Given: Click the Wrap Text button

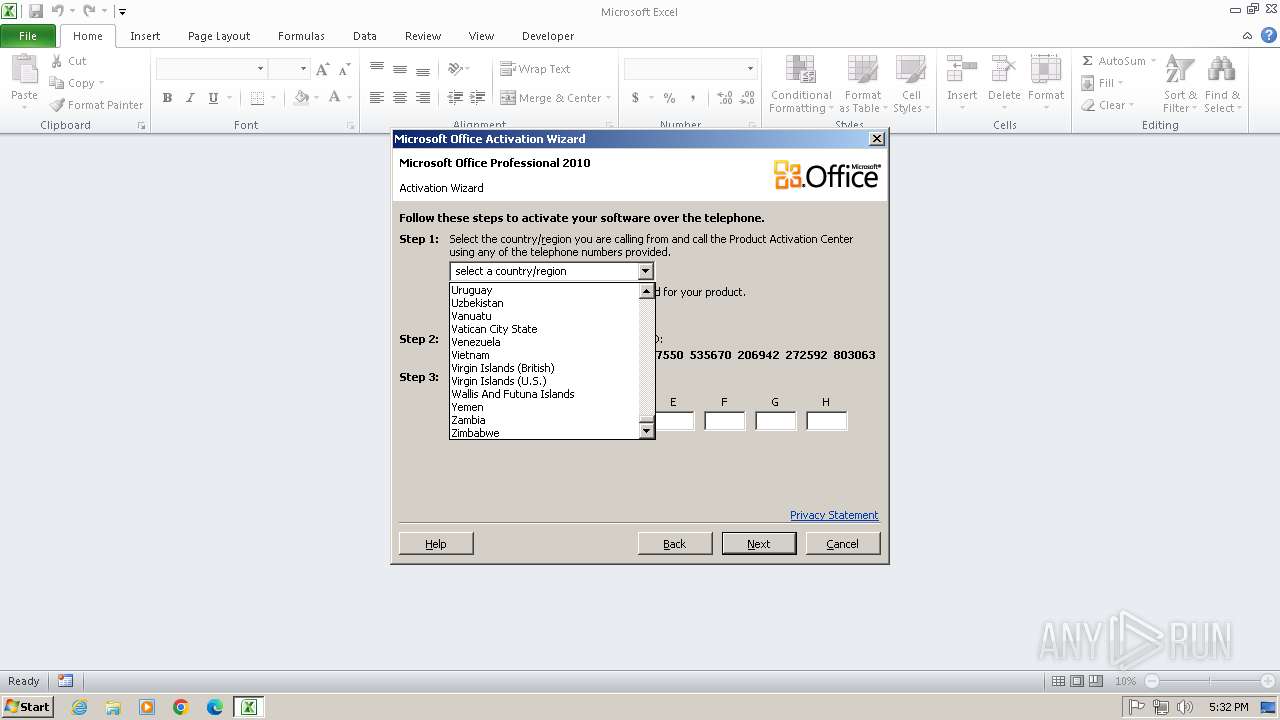Looking at the screenshot, I should (x=536, y=69).
